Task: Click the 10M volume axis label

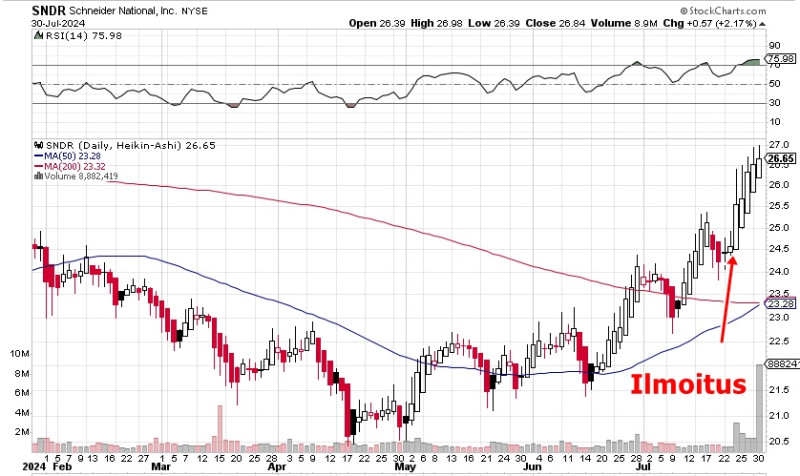Action: pyautogui.click(x=19, y=354)
